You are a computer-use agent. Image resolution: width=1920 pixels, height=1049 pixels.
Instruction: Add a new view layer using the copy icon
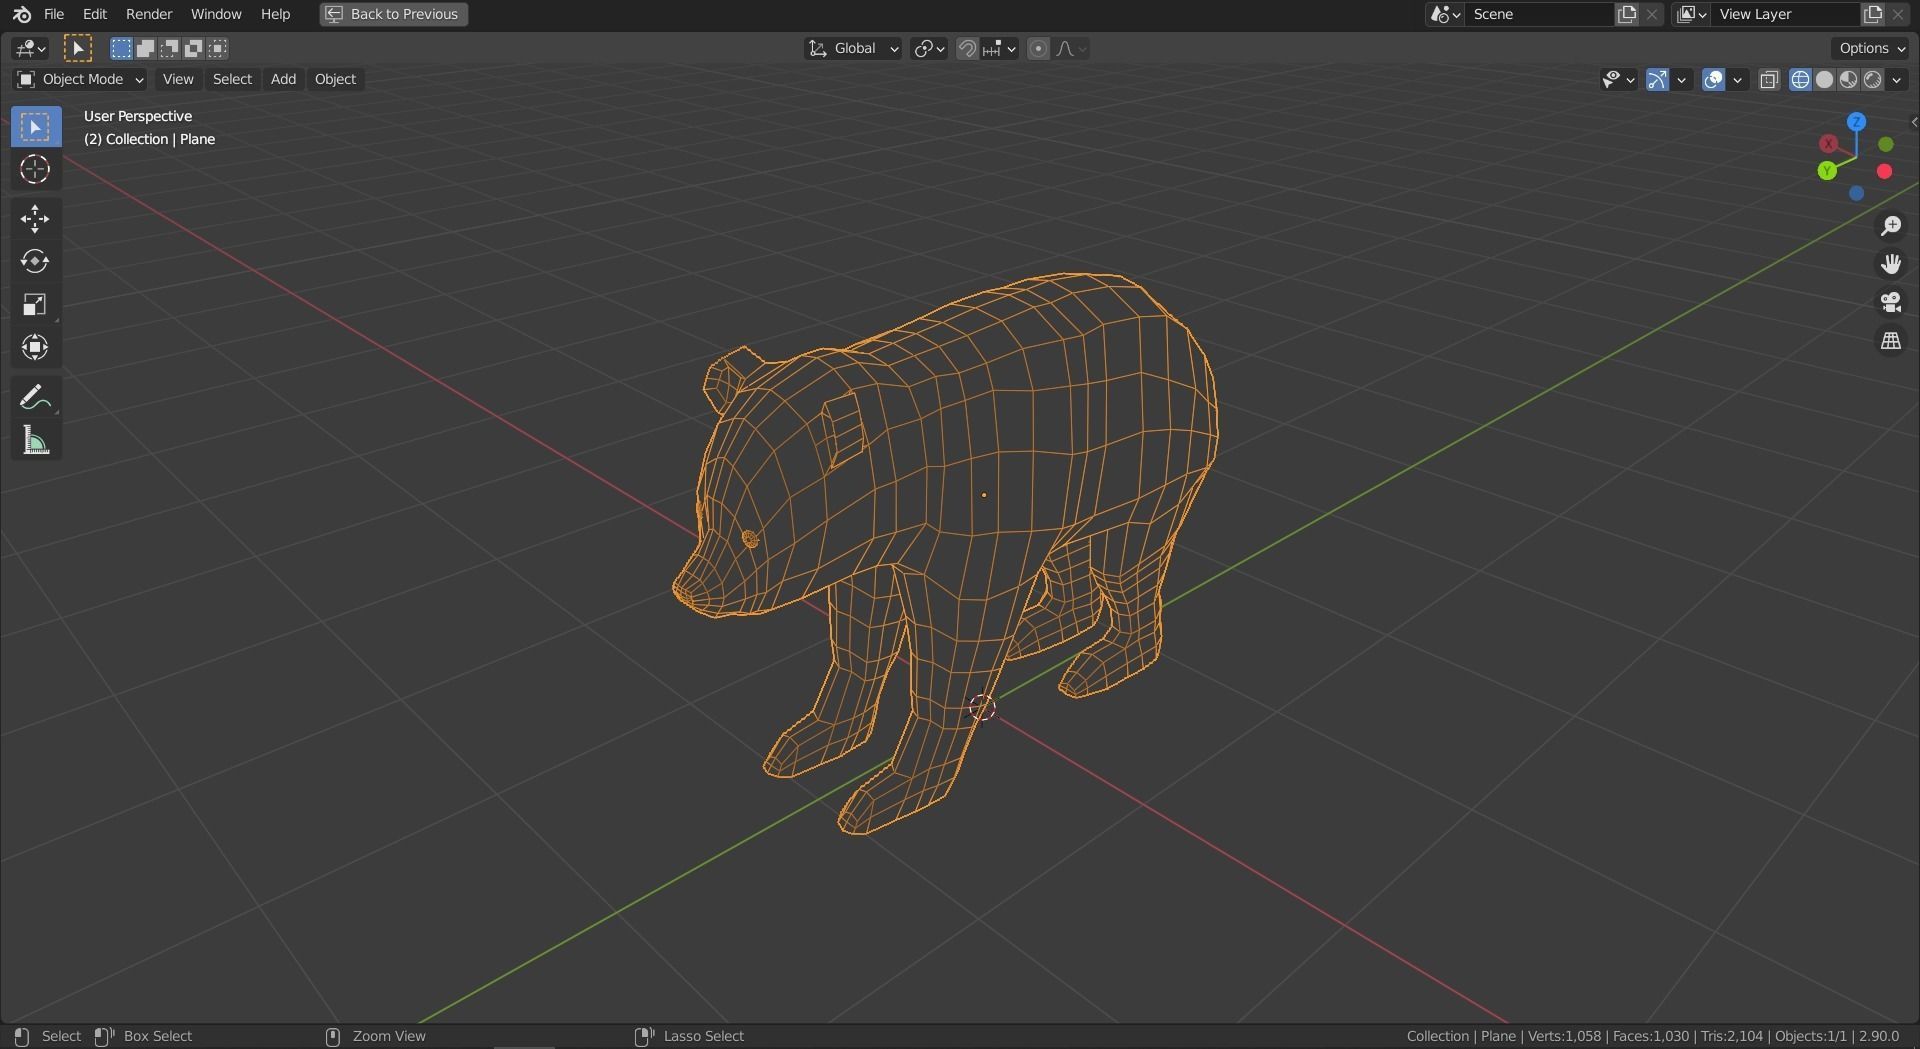[1873, 14]
